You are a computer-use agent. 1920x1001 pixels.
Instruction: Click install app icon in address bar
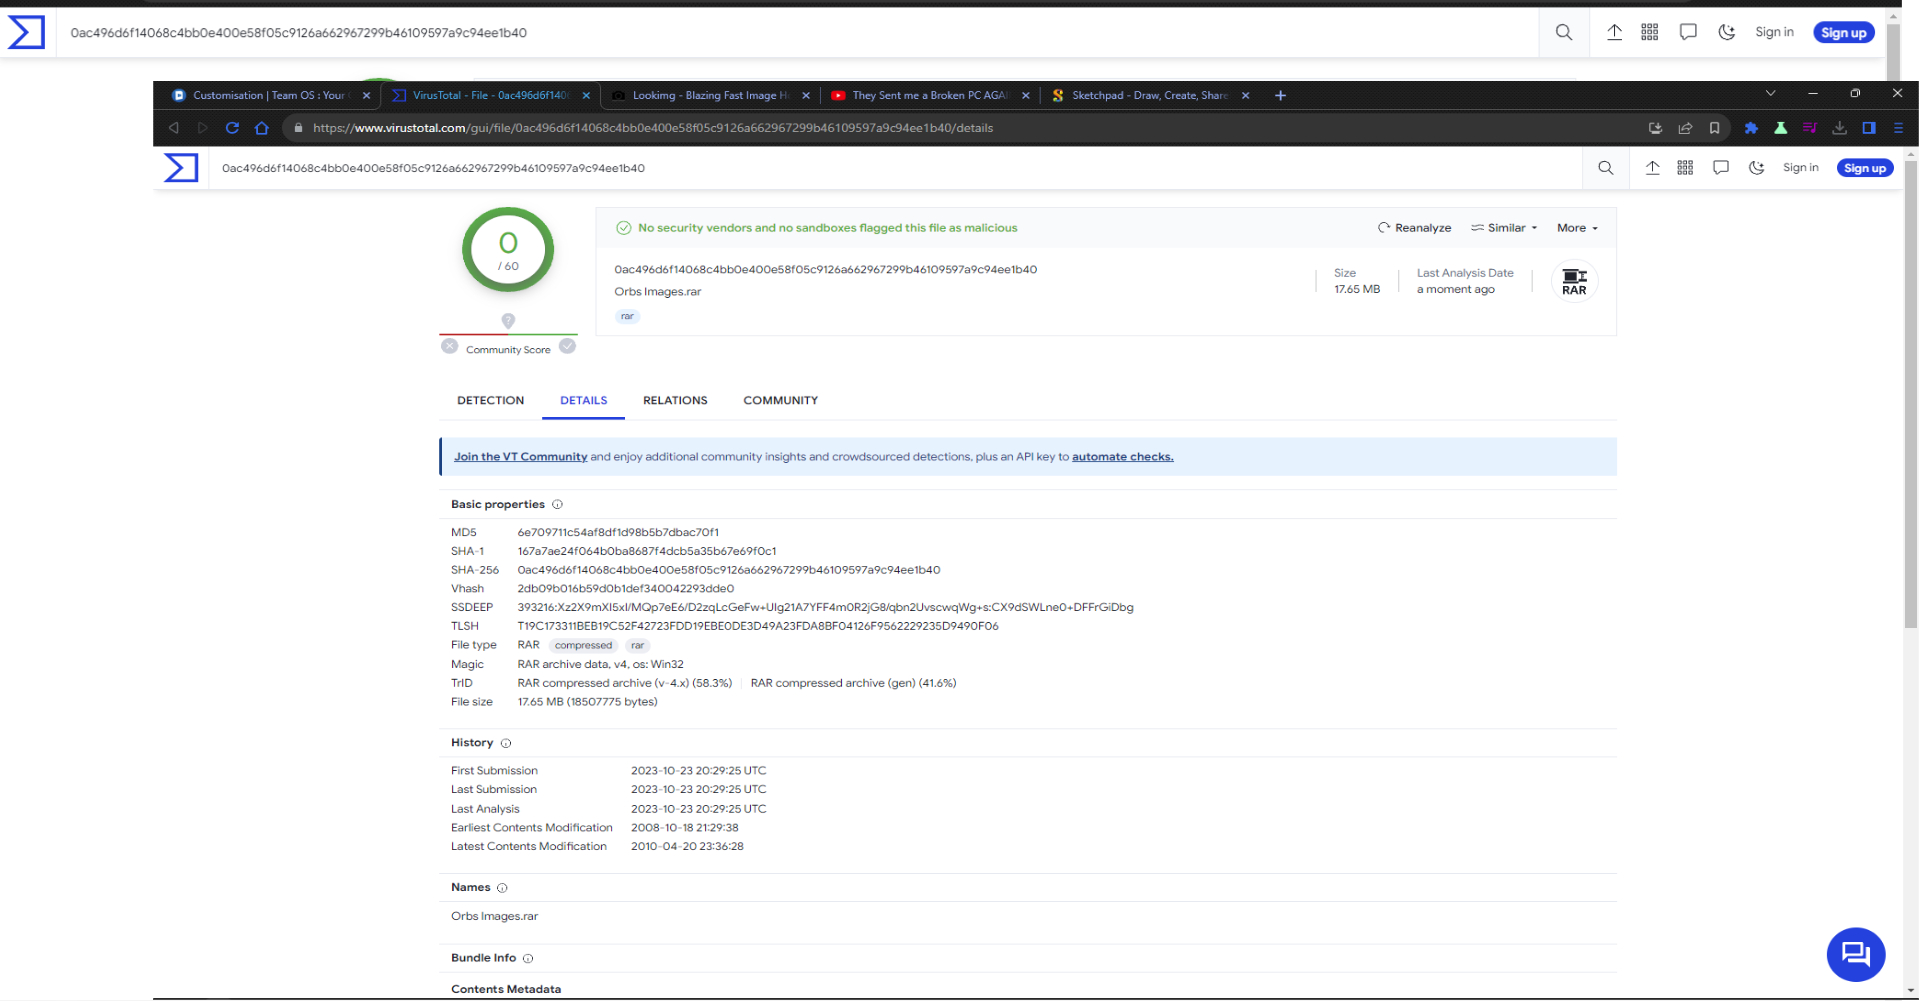1656,128
